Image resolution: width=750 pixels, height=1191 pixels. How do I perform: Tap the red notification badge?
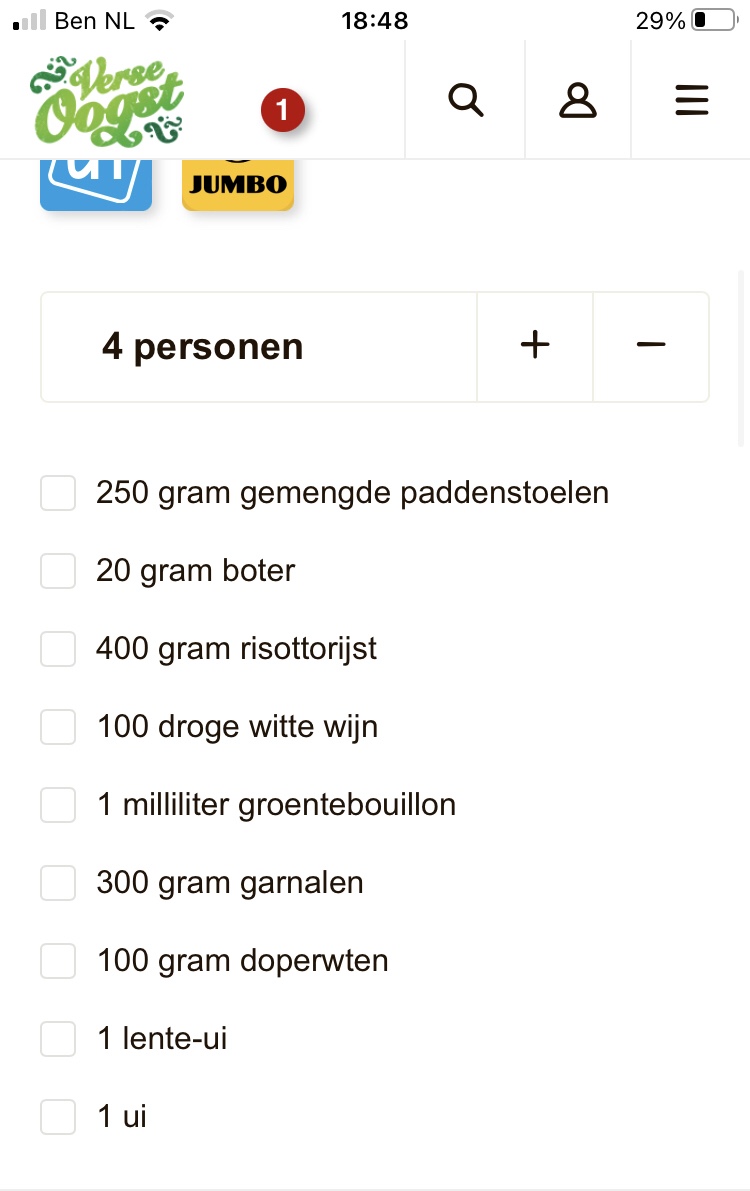pos(282,110)
